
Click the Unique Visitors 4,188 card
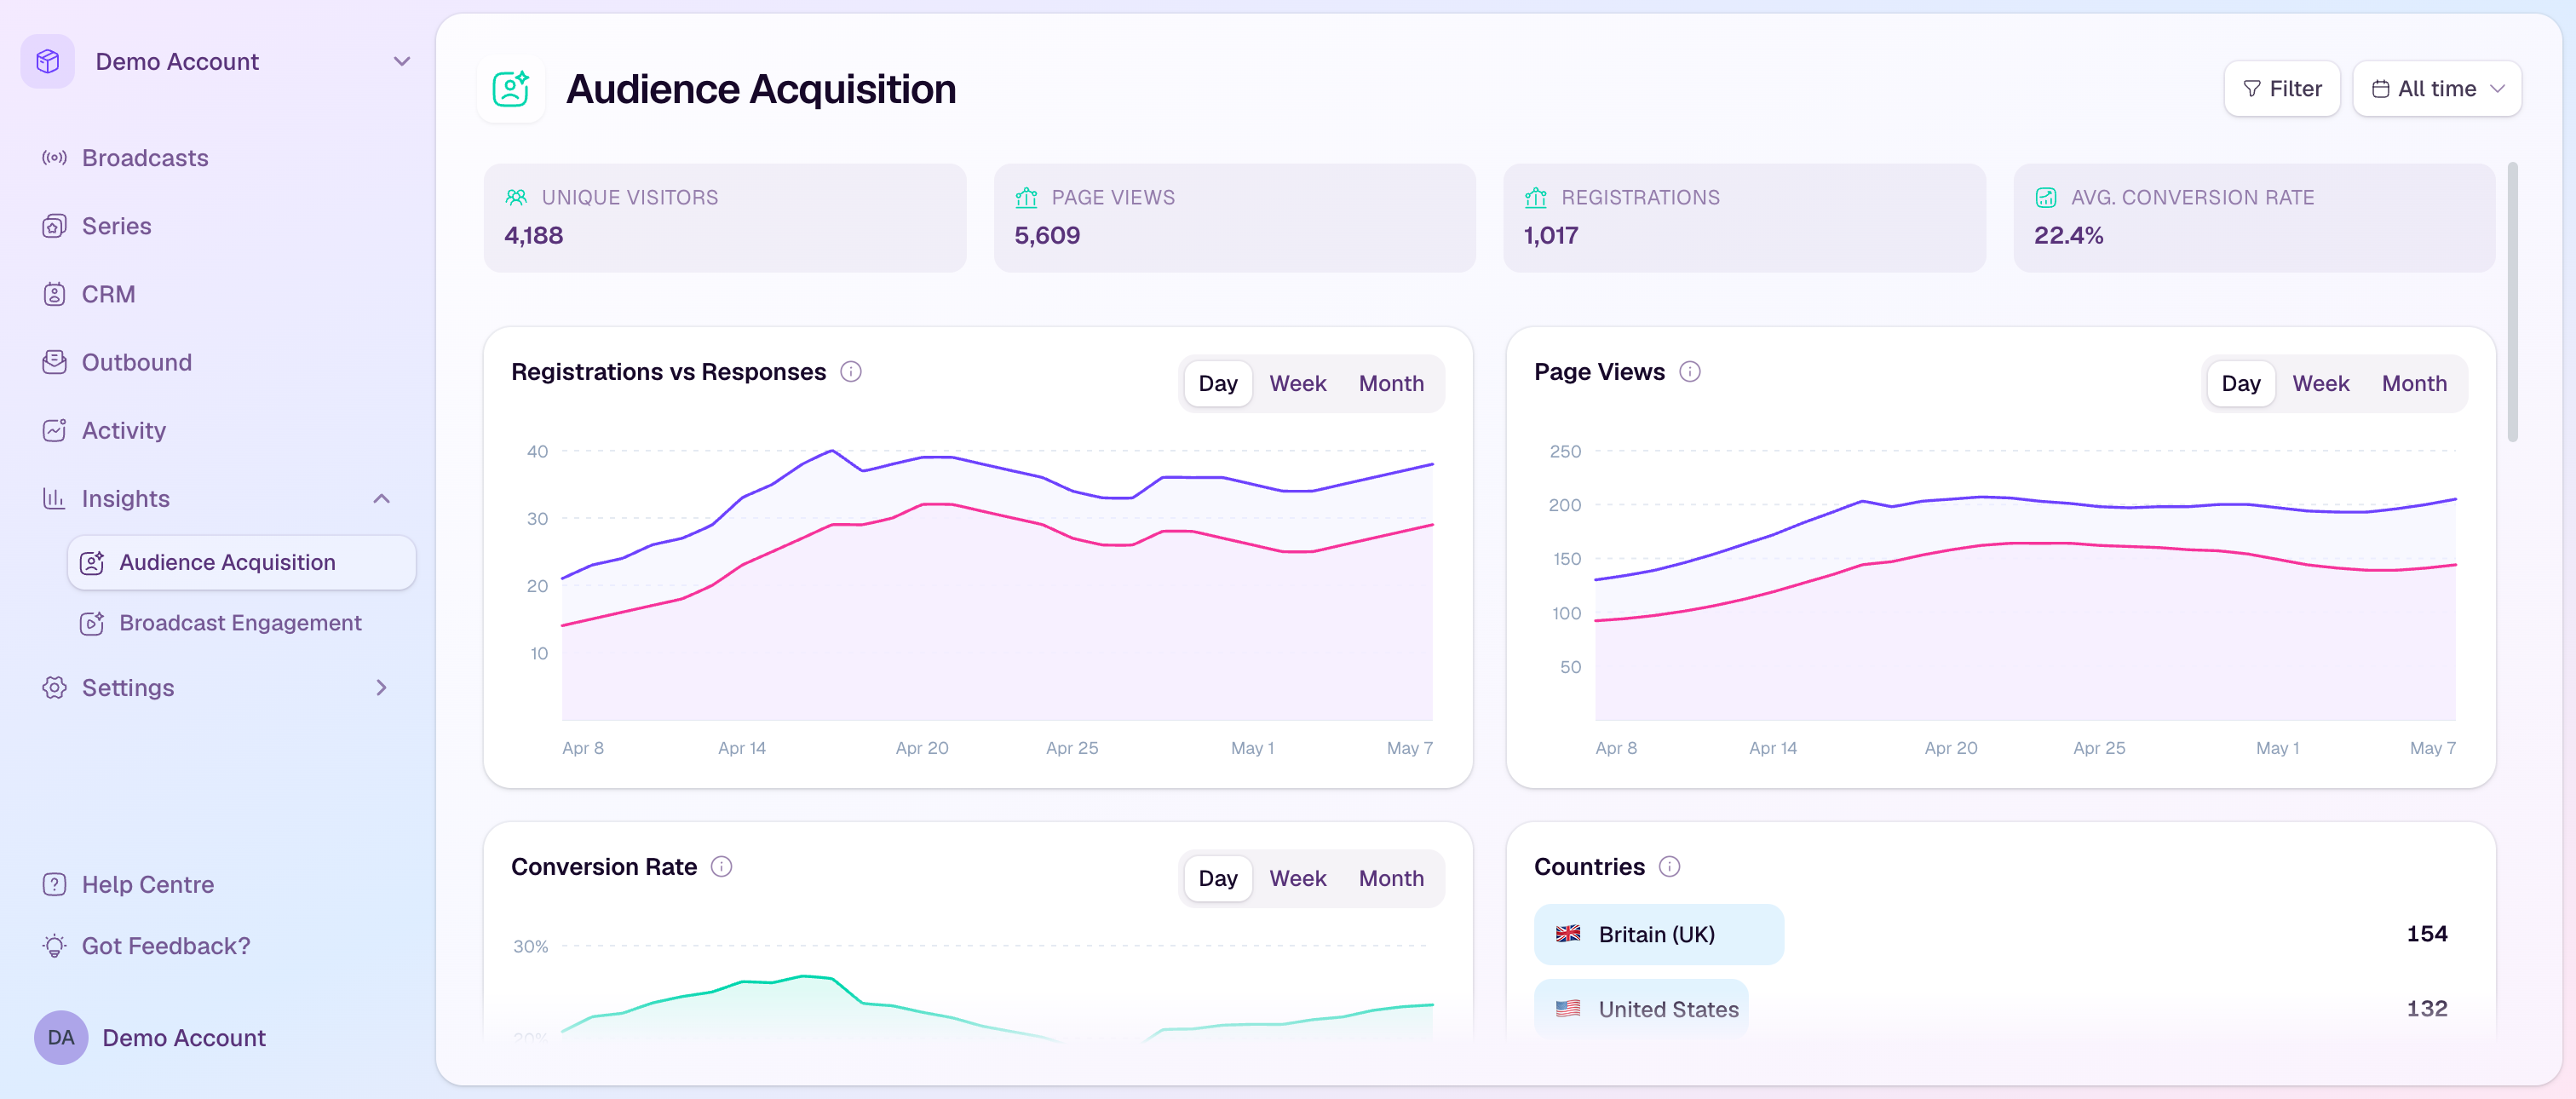725,218
